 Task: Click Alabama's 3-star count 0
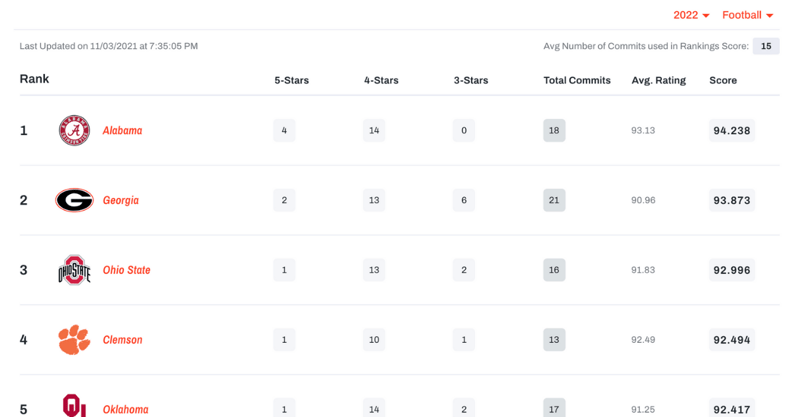[x=464, y=130]
